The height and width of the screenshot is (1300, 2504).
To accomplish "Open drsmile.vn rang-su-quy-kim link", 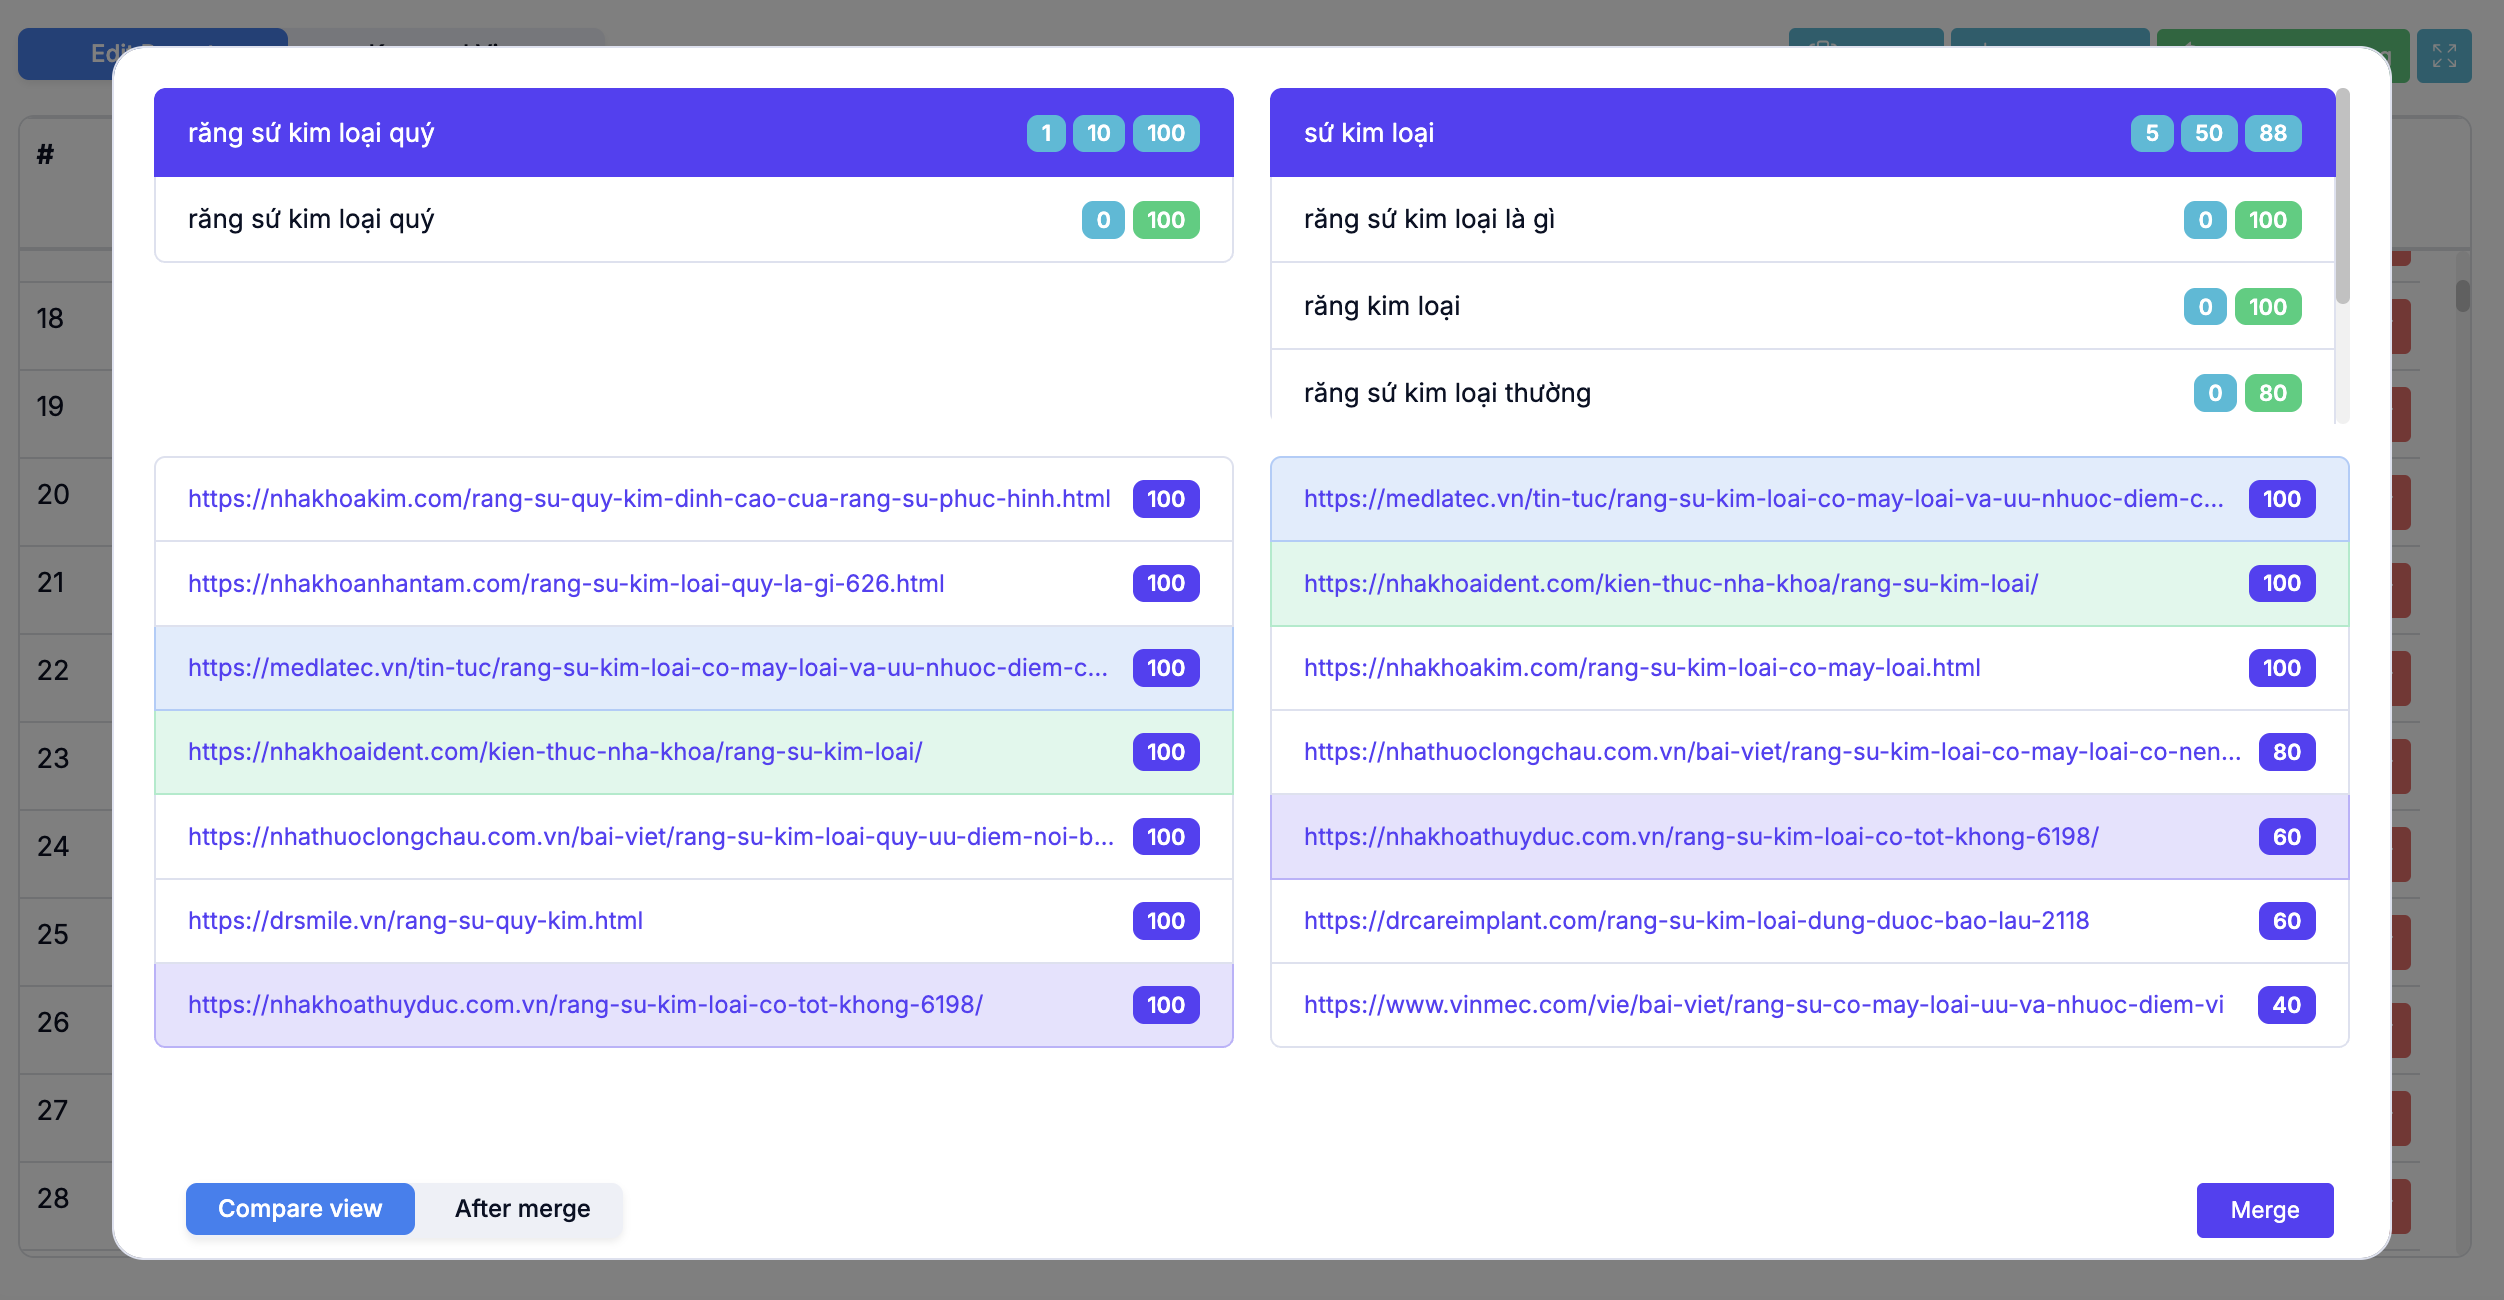I will [415, 921].
